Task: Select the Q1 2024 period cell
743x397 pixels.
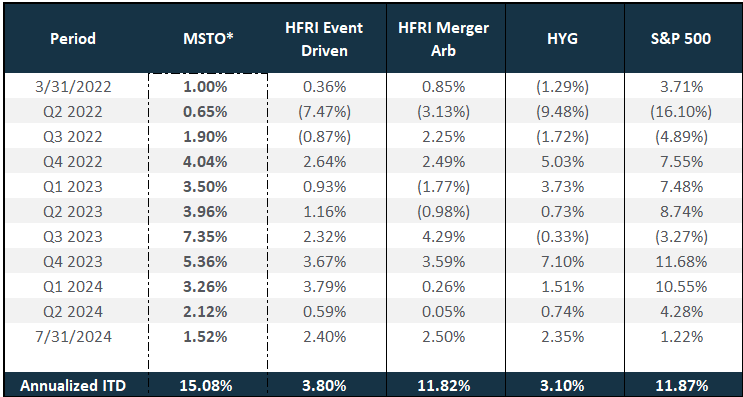Action: (73, 287)
